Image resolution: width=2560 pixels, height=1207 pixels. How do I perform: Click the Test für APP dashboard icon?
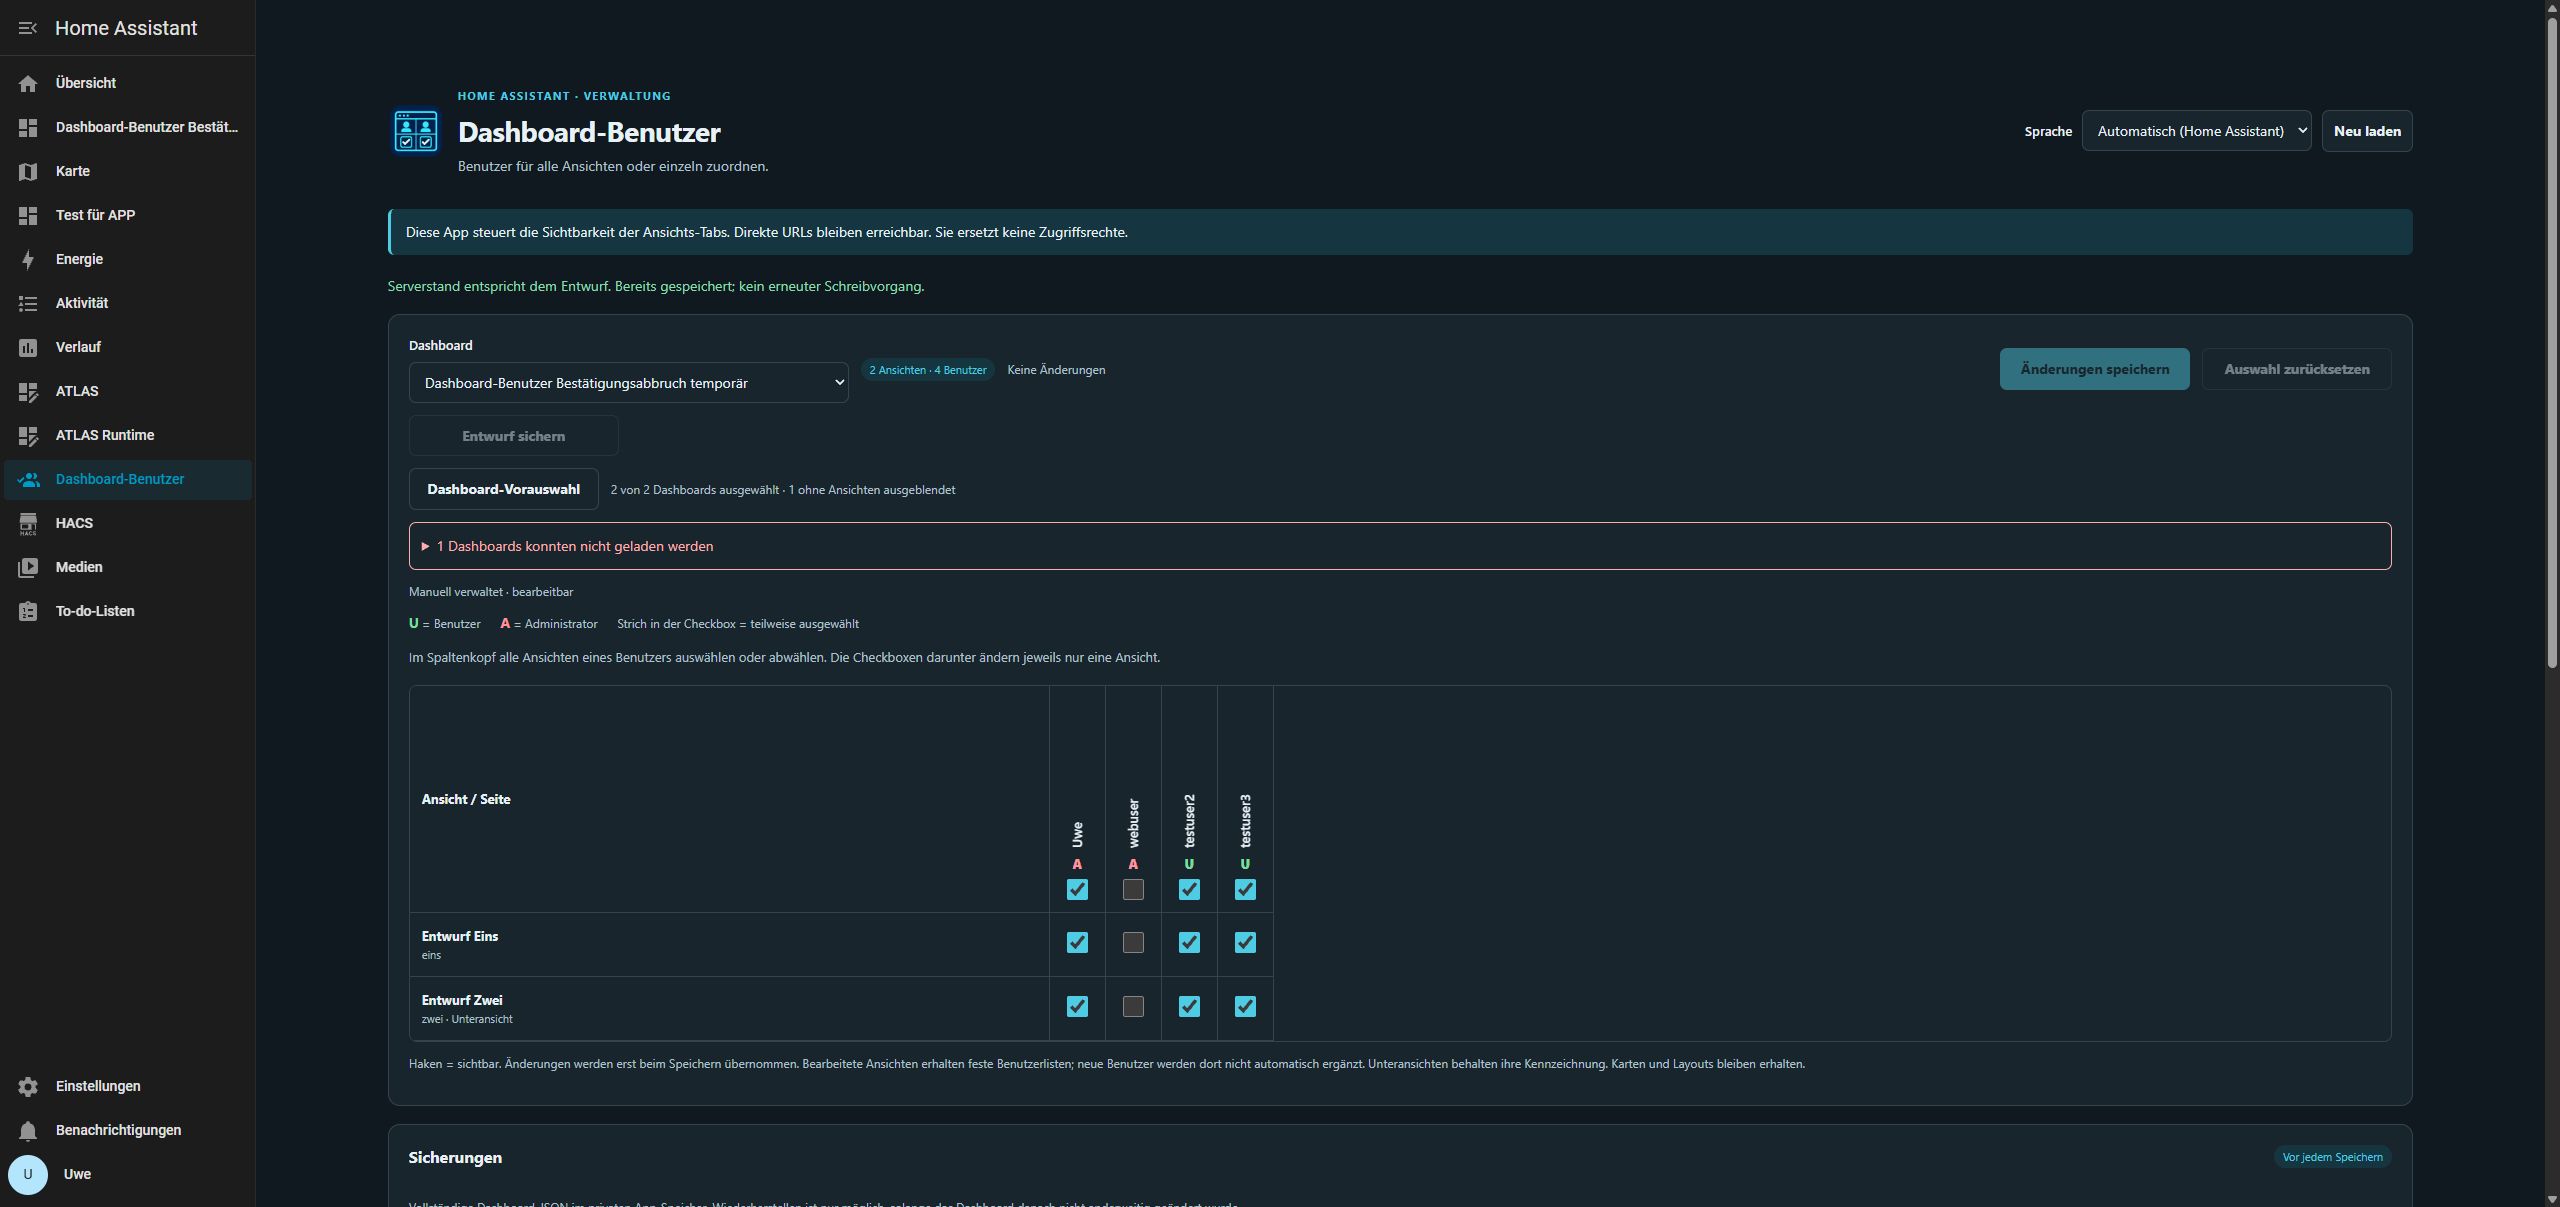pyautogui.click(x=28, y=215)
